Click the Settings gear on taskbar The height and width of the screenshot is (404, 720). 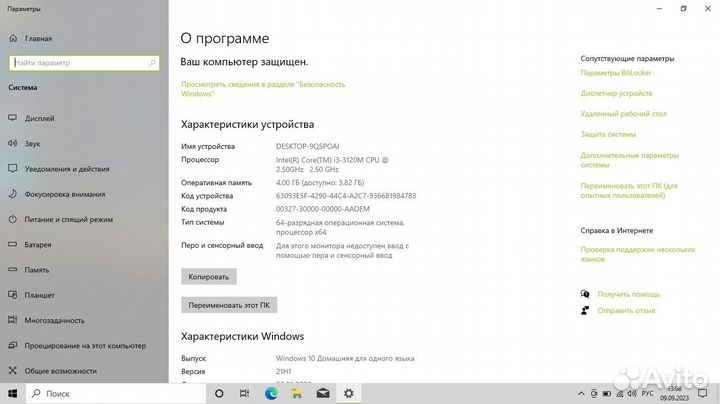pyautogui.click(x=349, y=393)
